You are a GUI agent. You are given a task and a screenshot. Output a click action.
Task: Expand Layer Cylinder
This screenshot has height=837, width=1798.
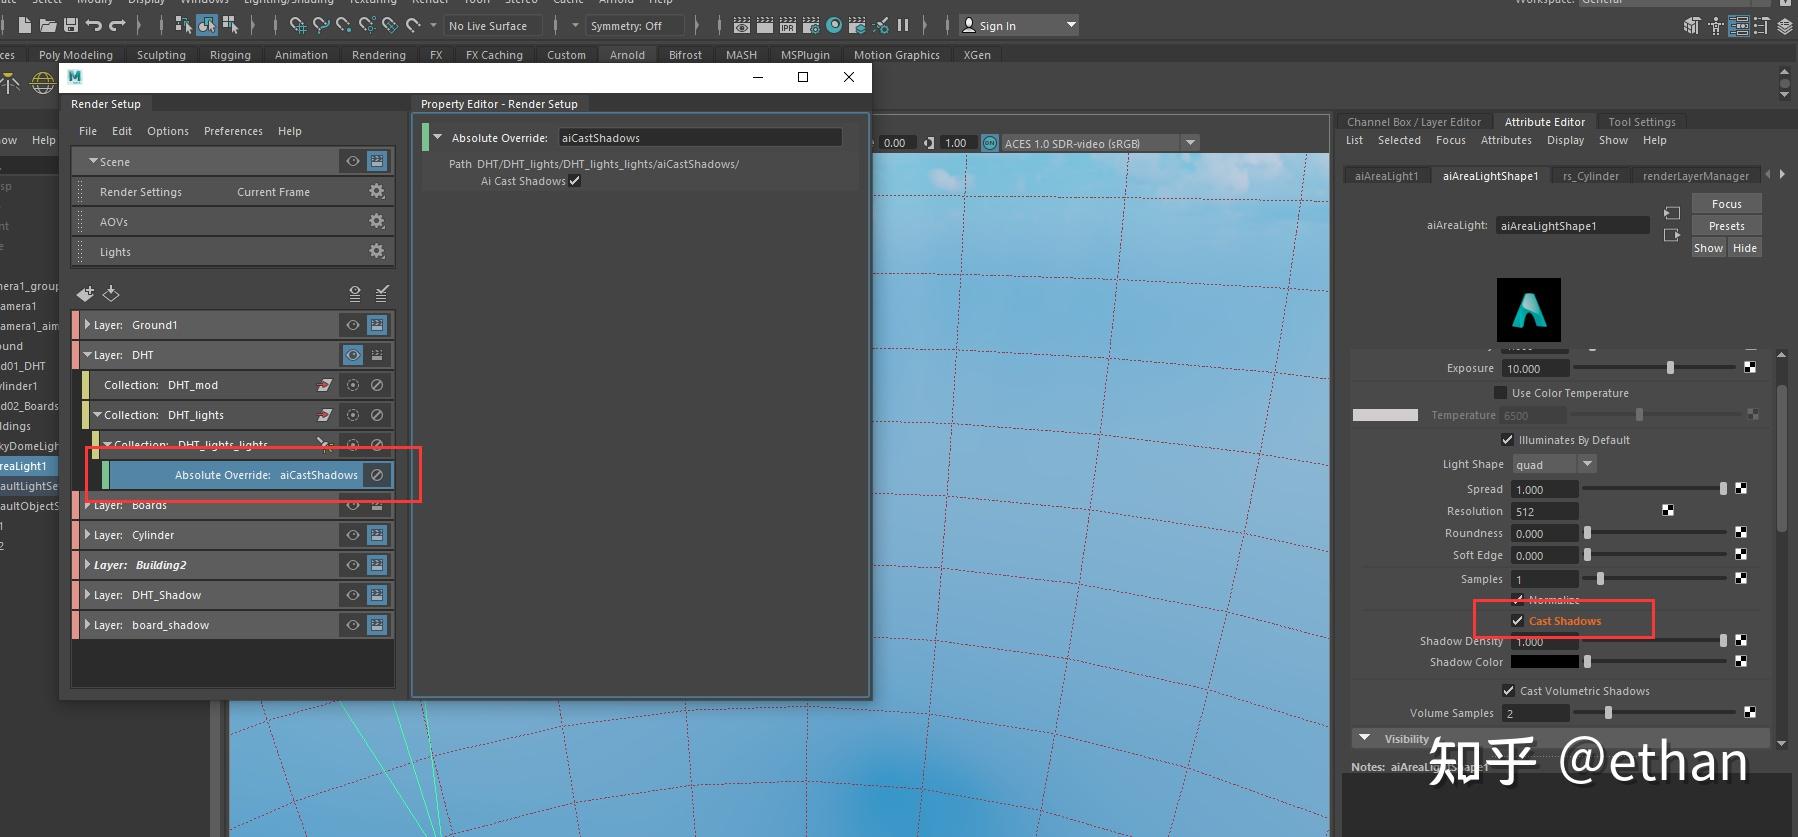point(88,535)
